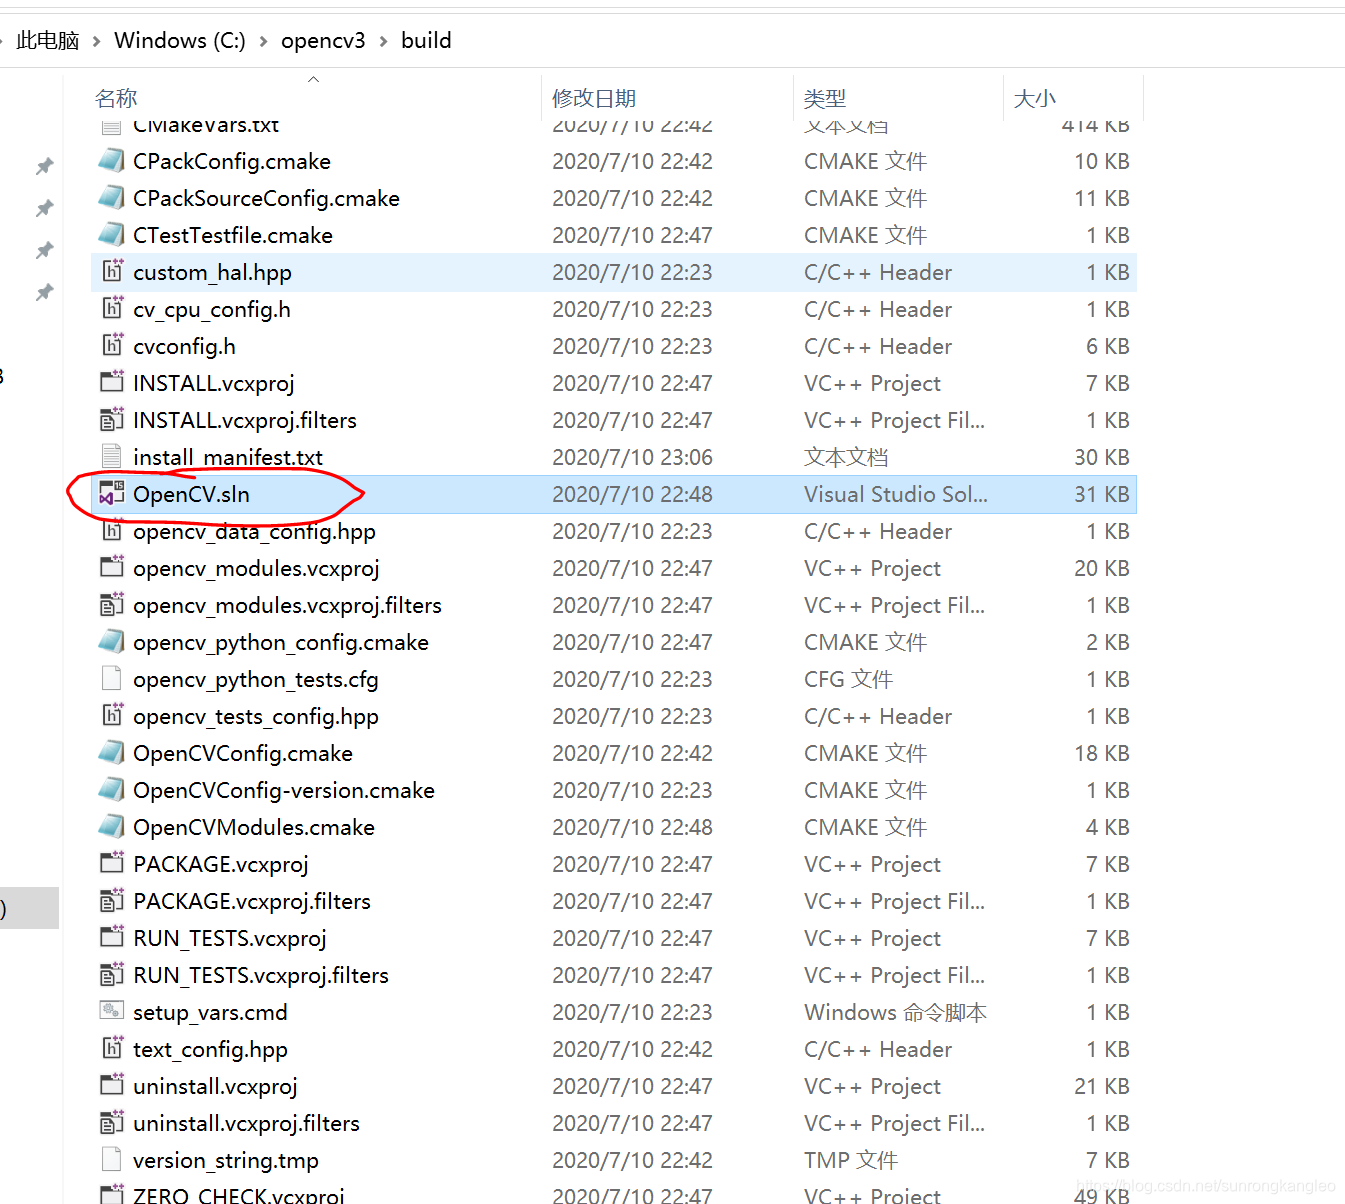Click the CFG 文件 type cell
The image size is (1345, 1204).
tap(848, 679)
